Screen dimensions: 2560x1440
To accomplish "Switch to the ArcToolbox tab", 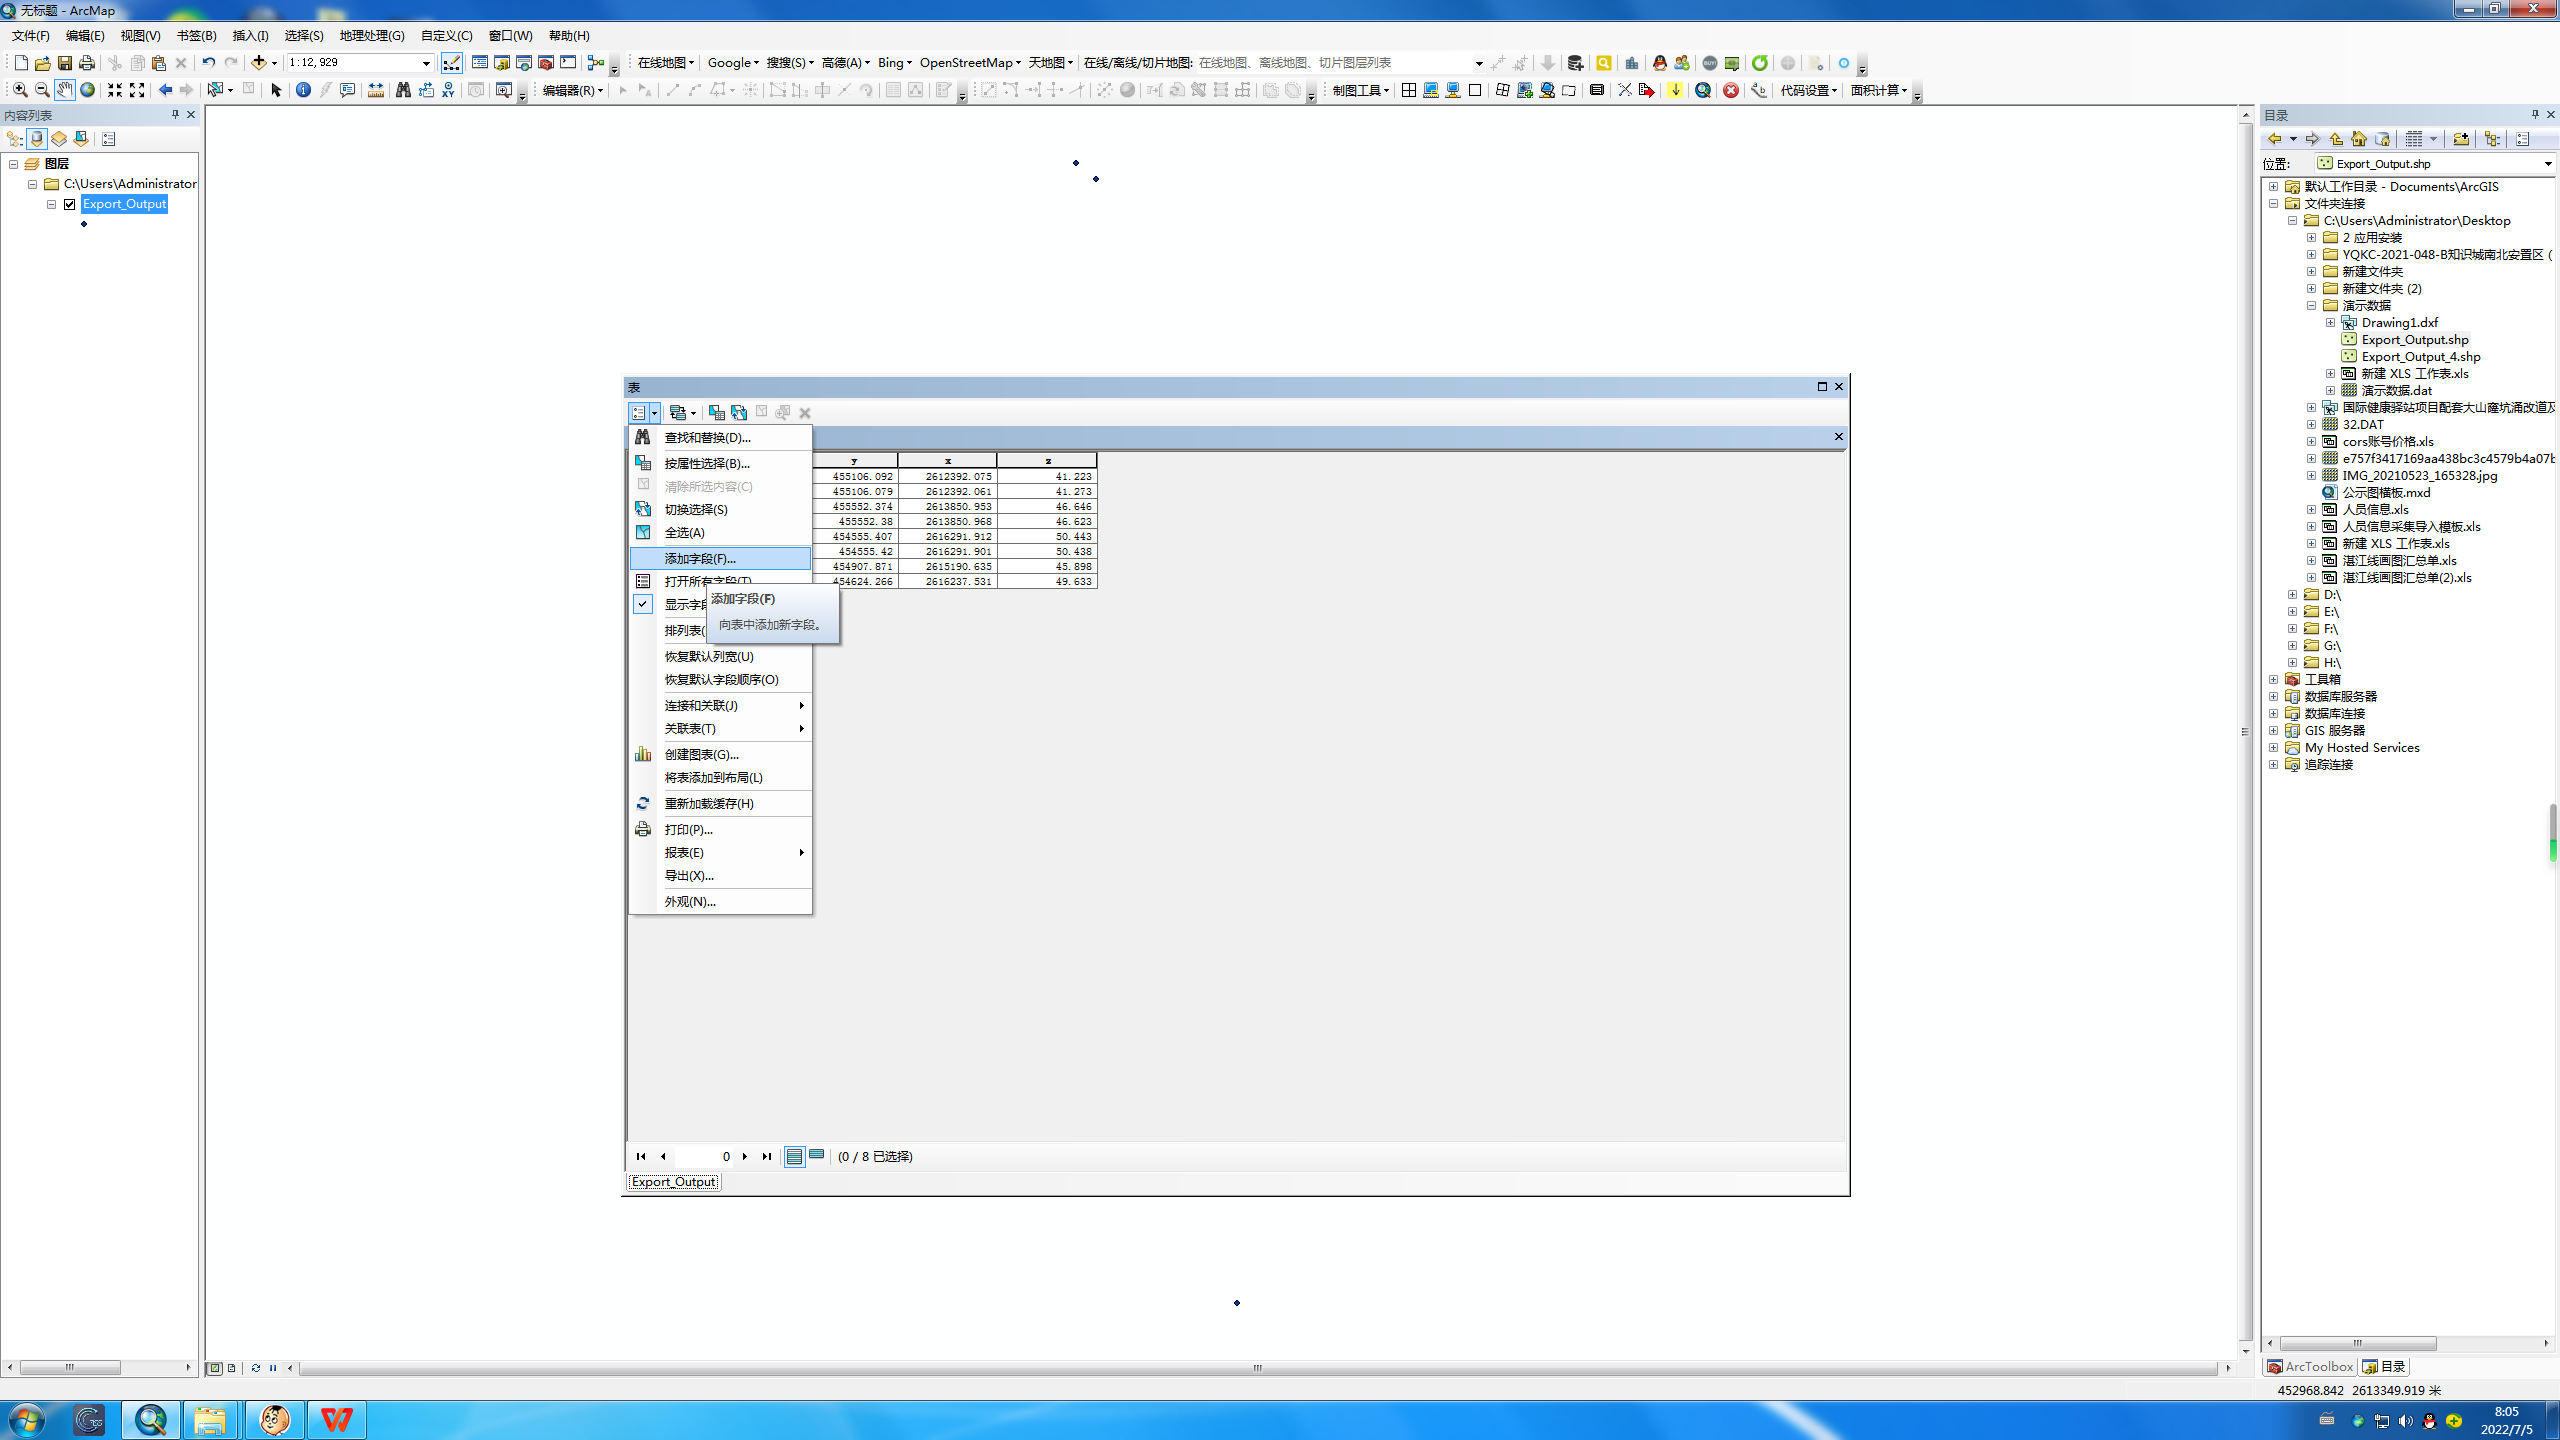I will click(2309, 1366).
